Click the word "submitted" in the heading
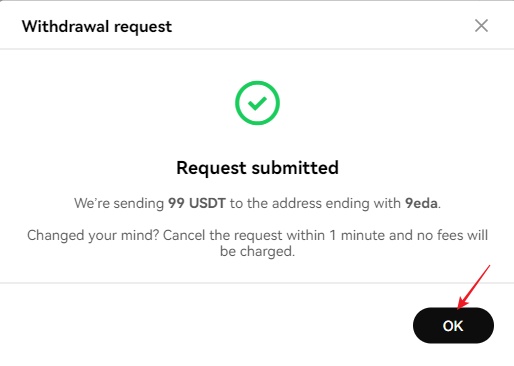Viewport: 514px width, 366px height. pos(295,168)
